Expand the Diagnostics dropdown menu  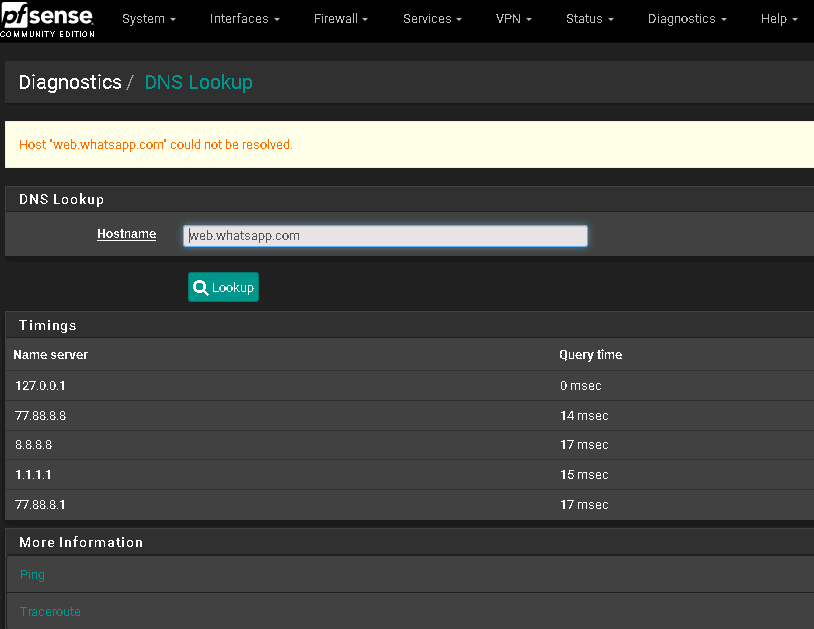[x=687, y=19]
